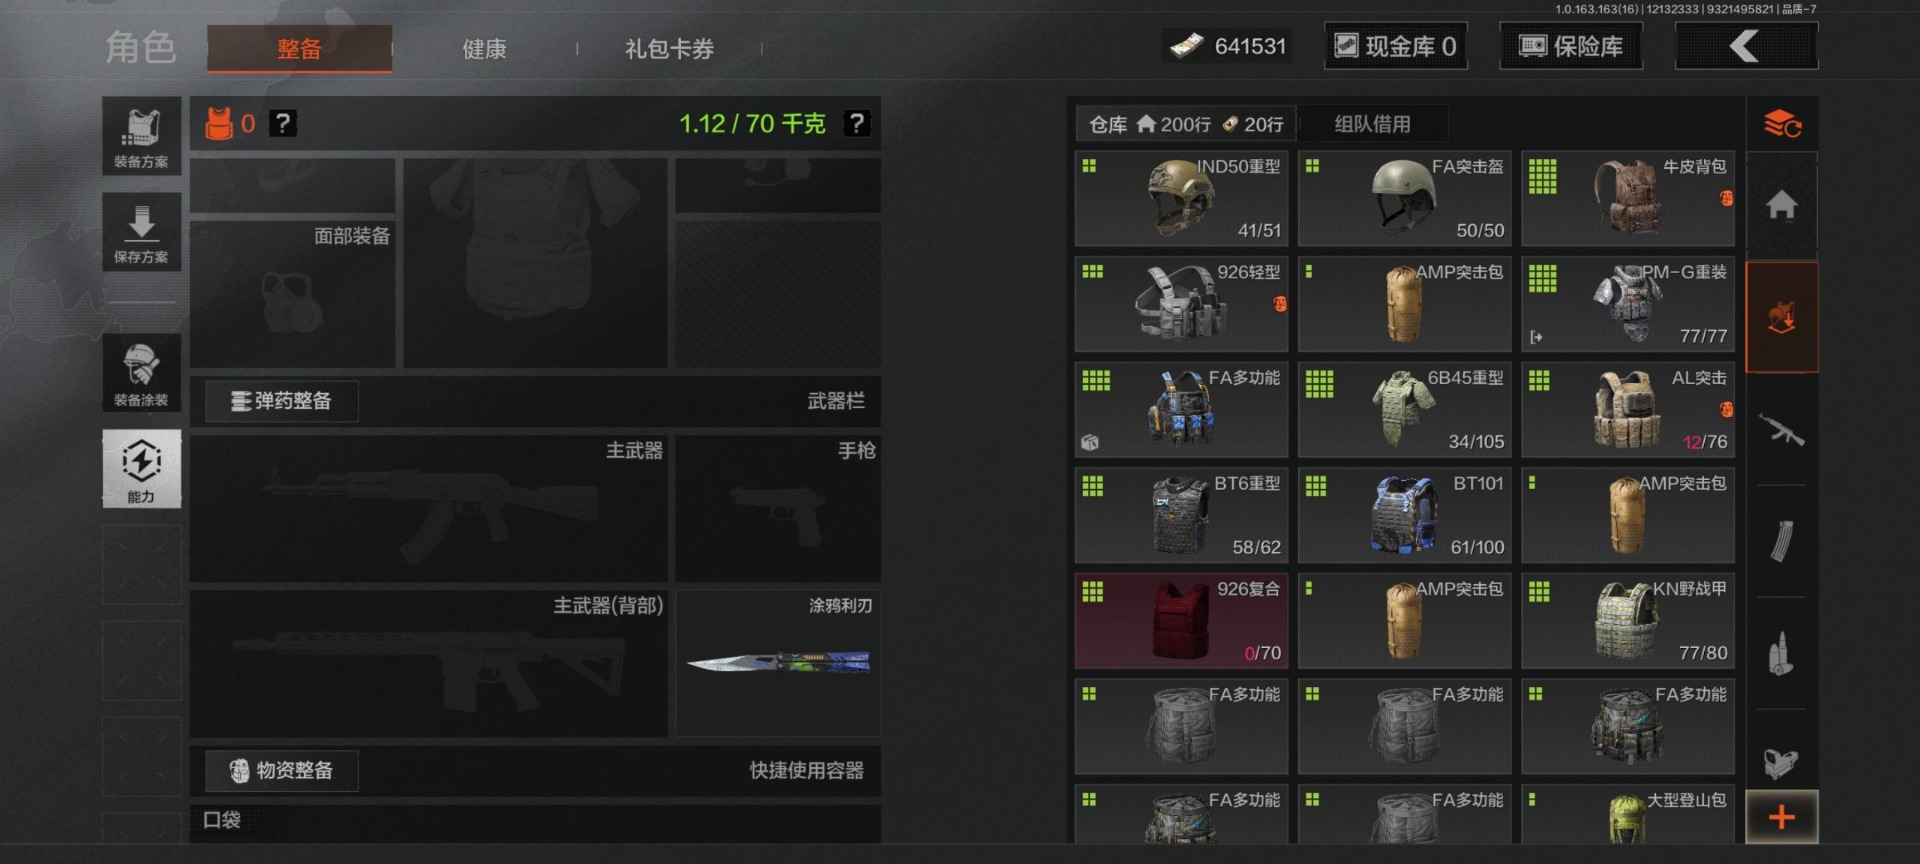Open the 装备方案 loadout icon
This screenshot has height=864, width=1920.
coord(141,136)
